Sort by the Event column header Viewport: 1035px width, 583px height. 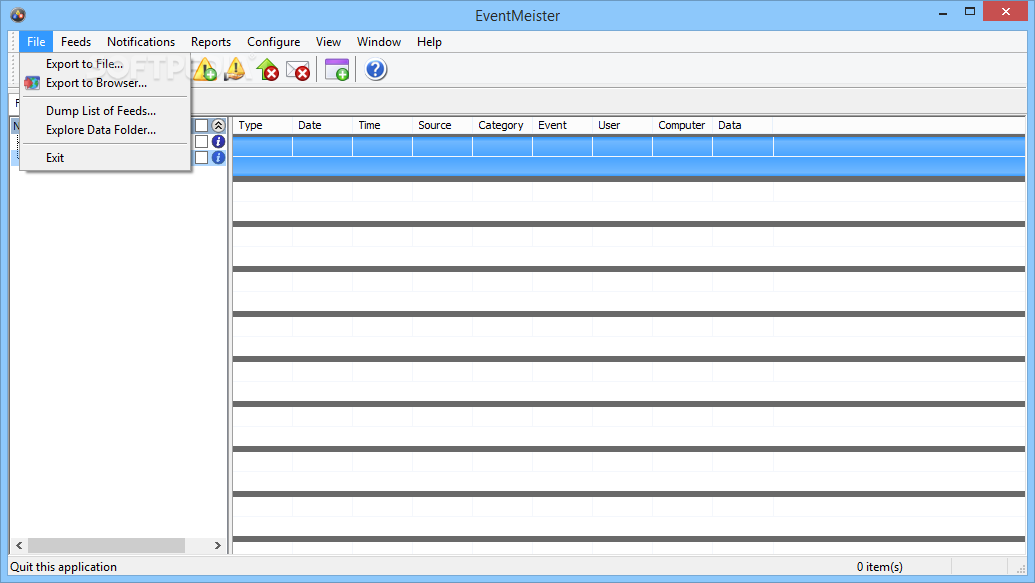click(x=562, y=125)
